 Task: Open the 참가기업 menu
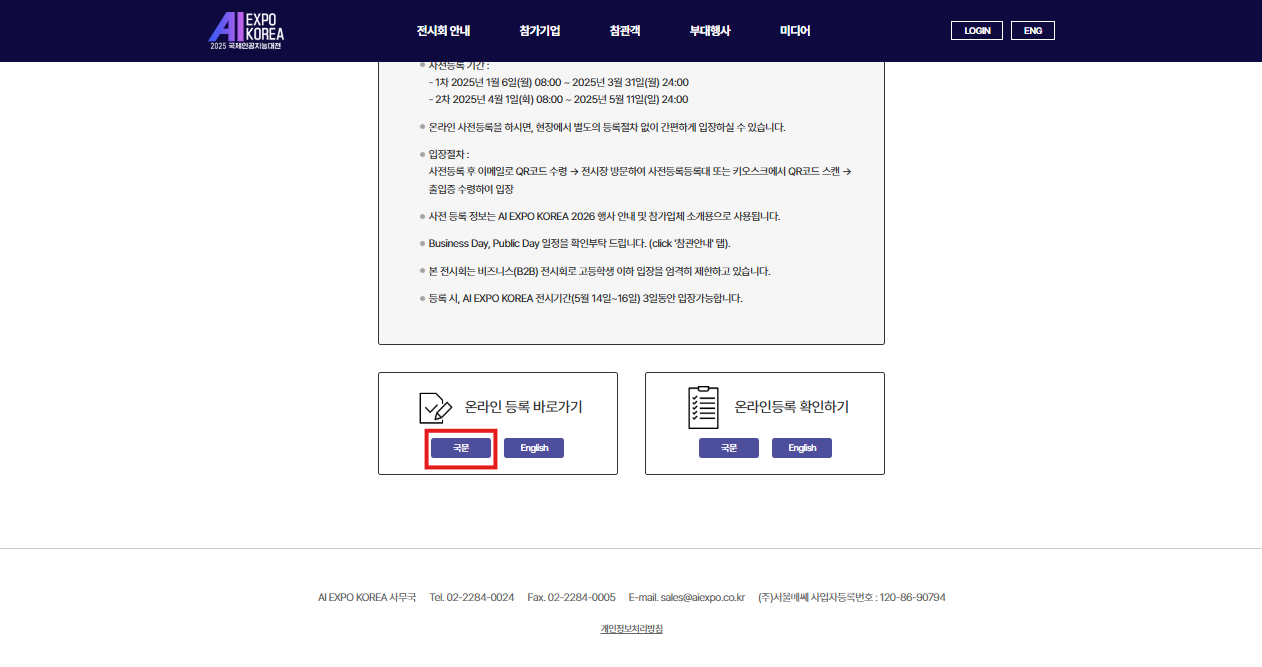pos(540,31)
